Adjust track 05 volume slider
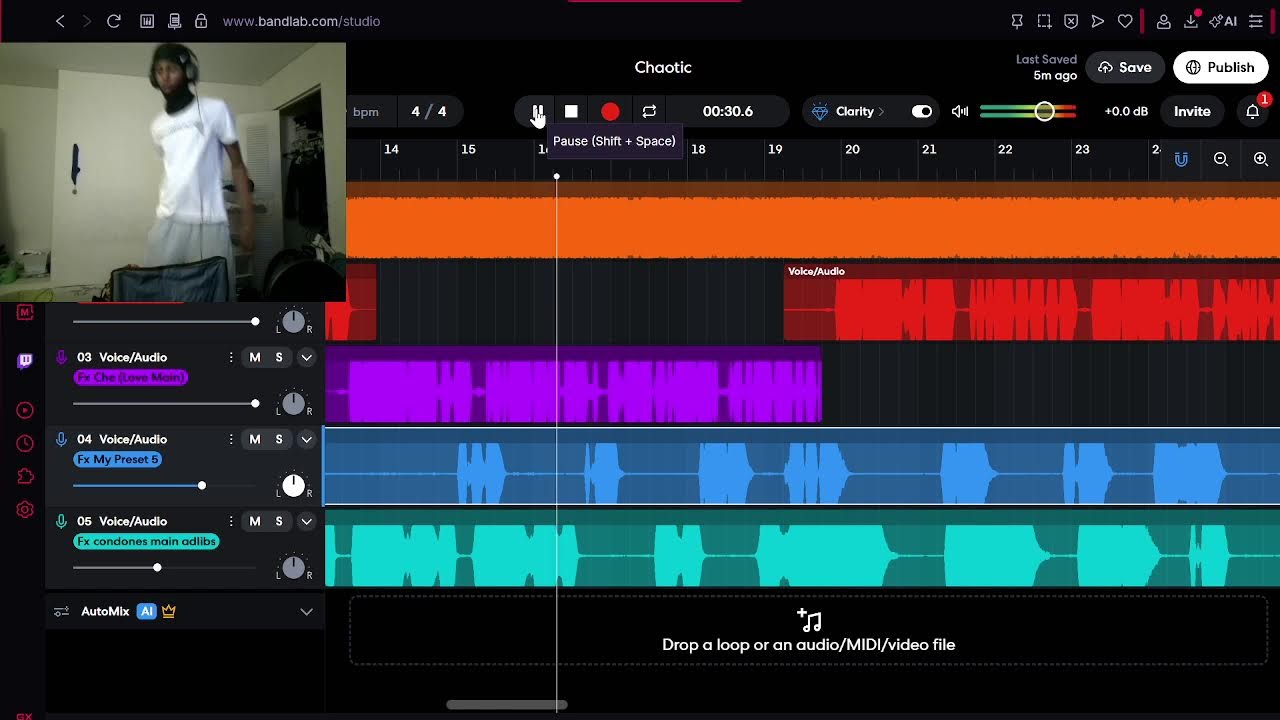 point(157,567)
